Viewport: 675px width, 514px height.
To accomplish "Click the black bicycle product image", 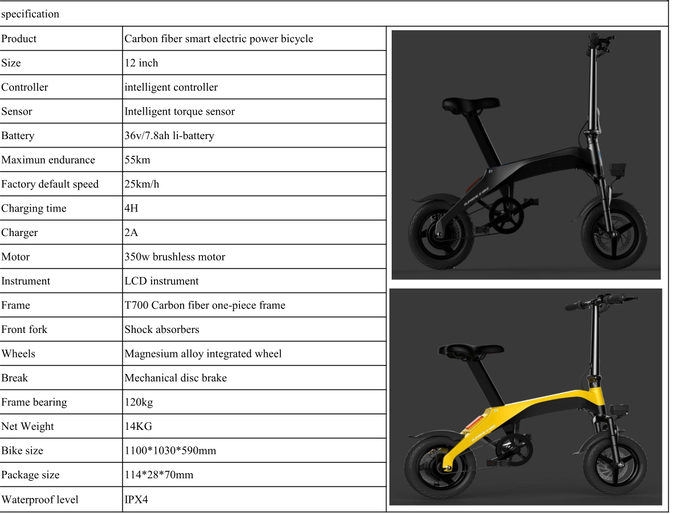I will click(x=526, y=155).
